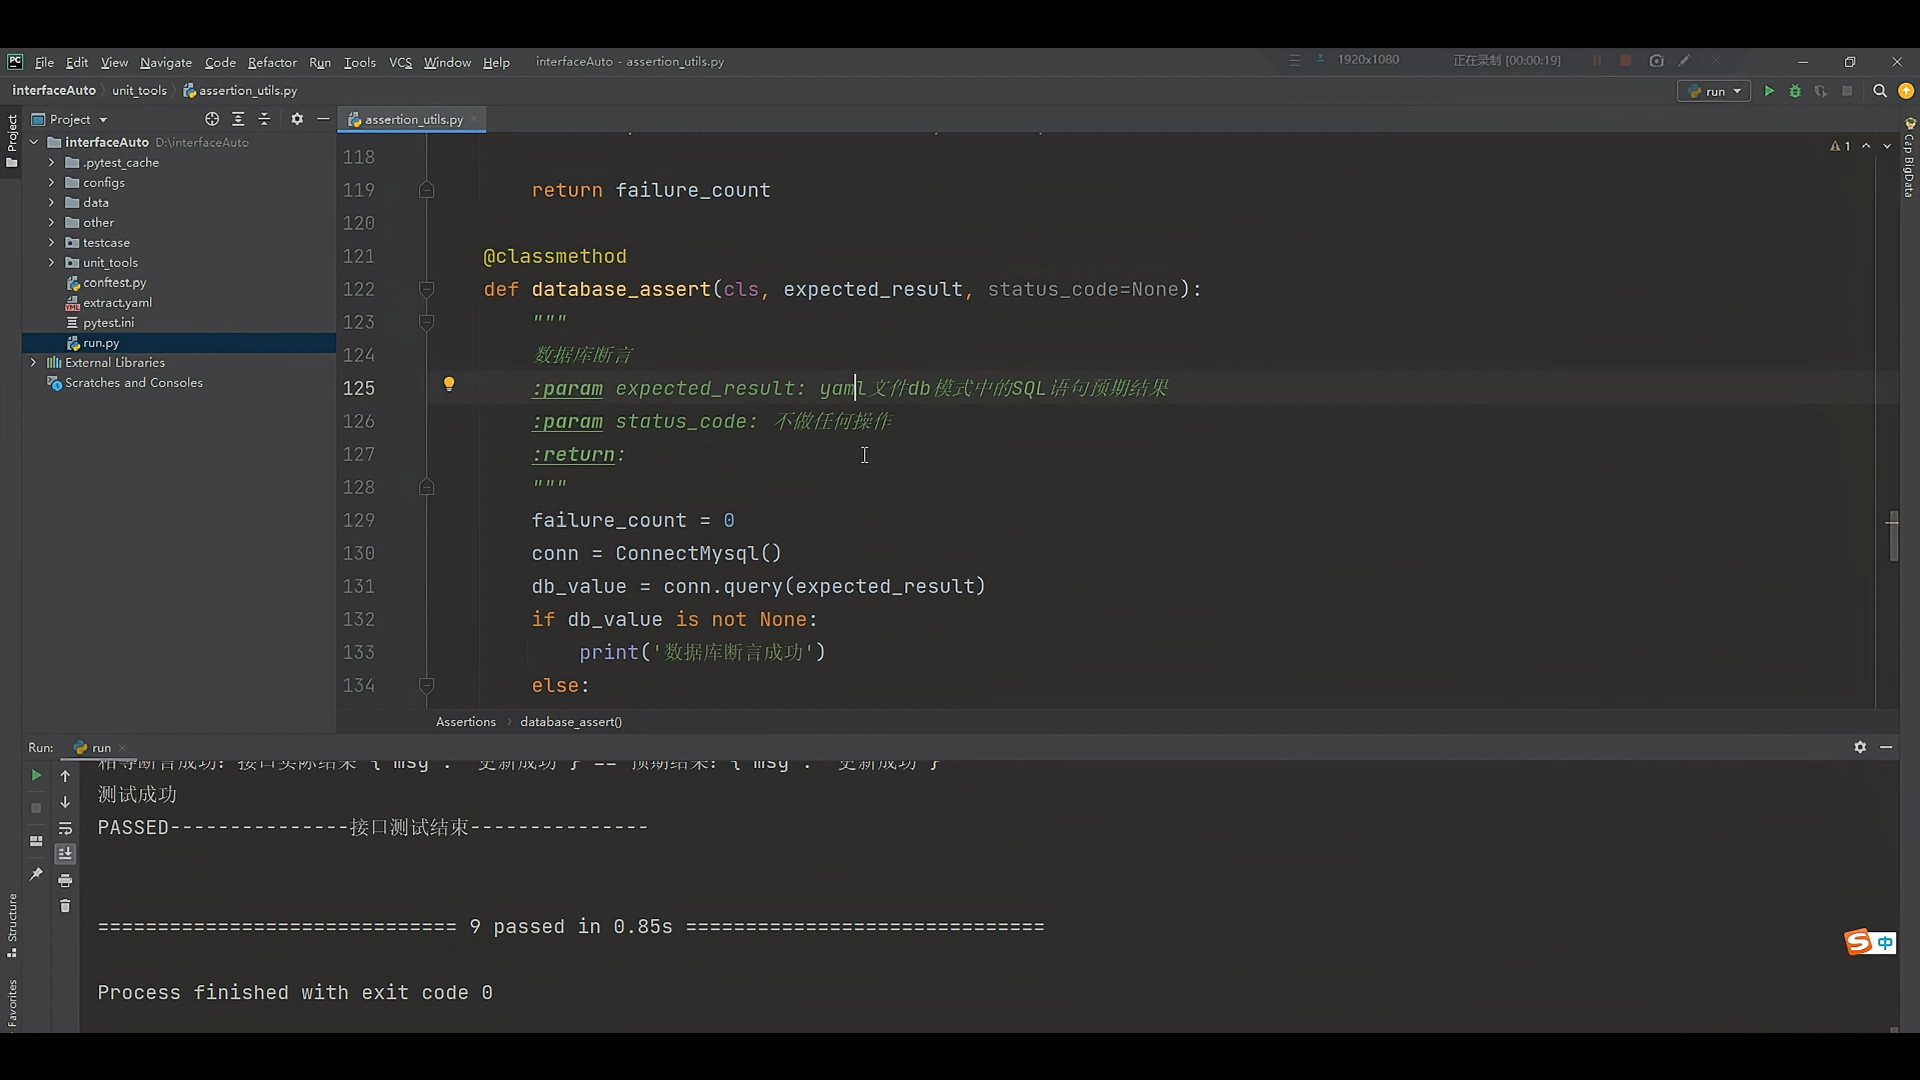
Task: Open the Project view selector dropdown
Action: pos(70,119)
